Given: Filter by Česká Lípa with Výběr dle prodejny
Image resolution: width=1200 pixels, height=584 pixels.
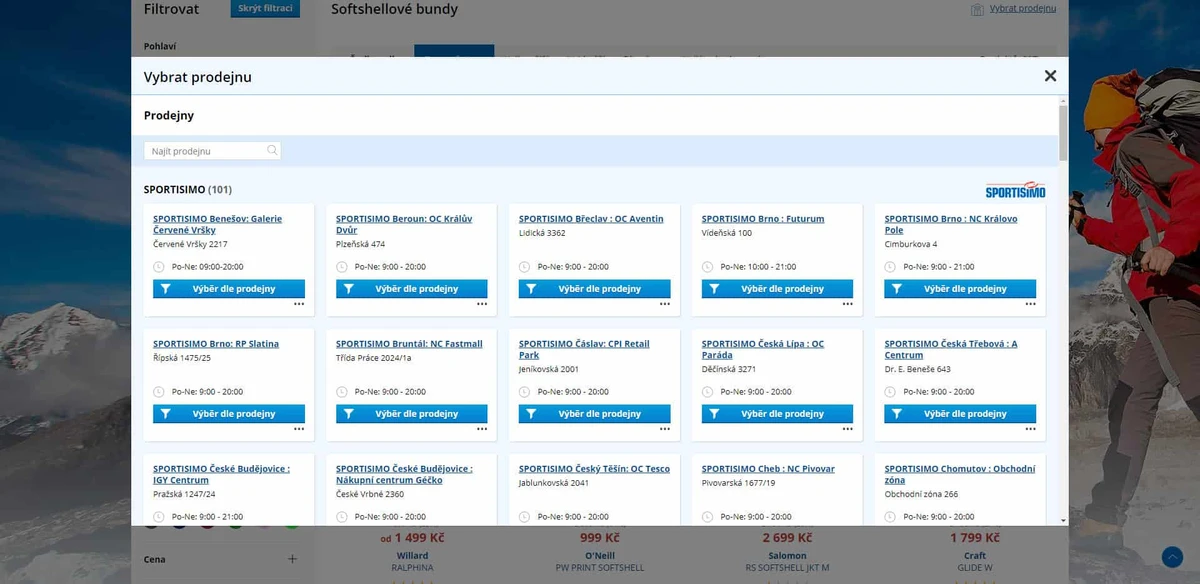Looking at the screenshot, I should pos(778,414).
